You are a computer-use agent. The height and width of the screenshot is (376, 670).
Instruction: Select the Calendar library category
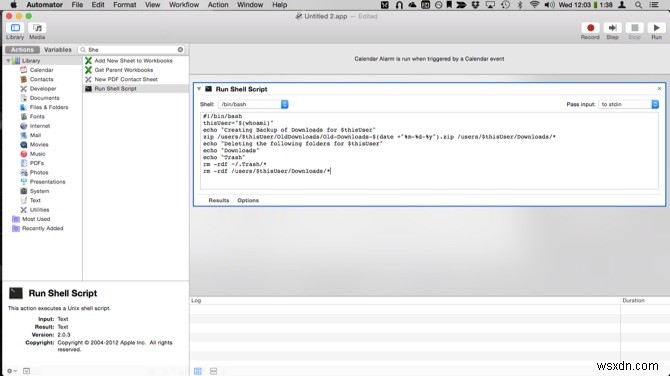click(41, 70)
